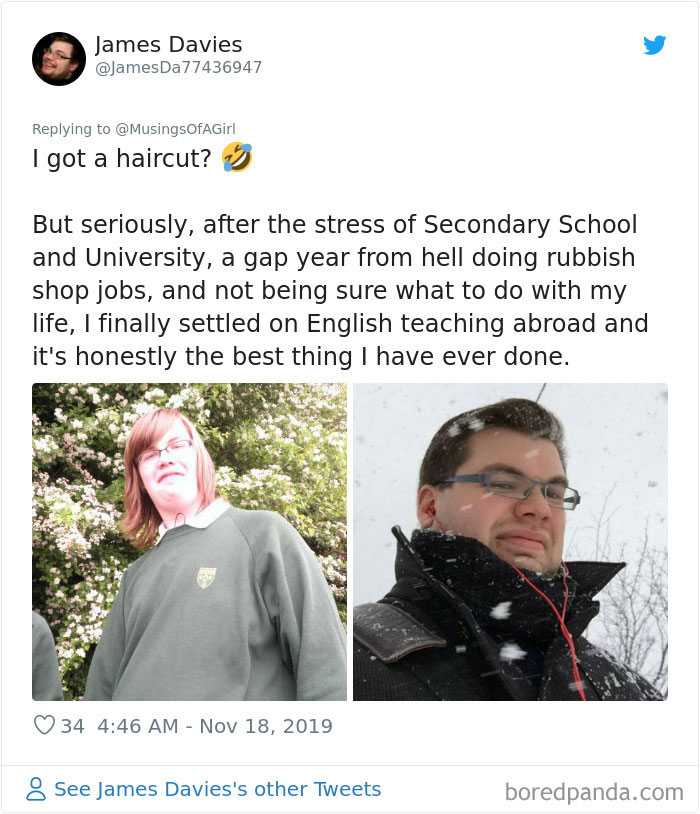Click the "I got a haircut?" line

122,158
